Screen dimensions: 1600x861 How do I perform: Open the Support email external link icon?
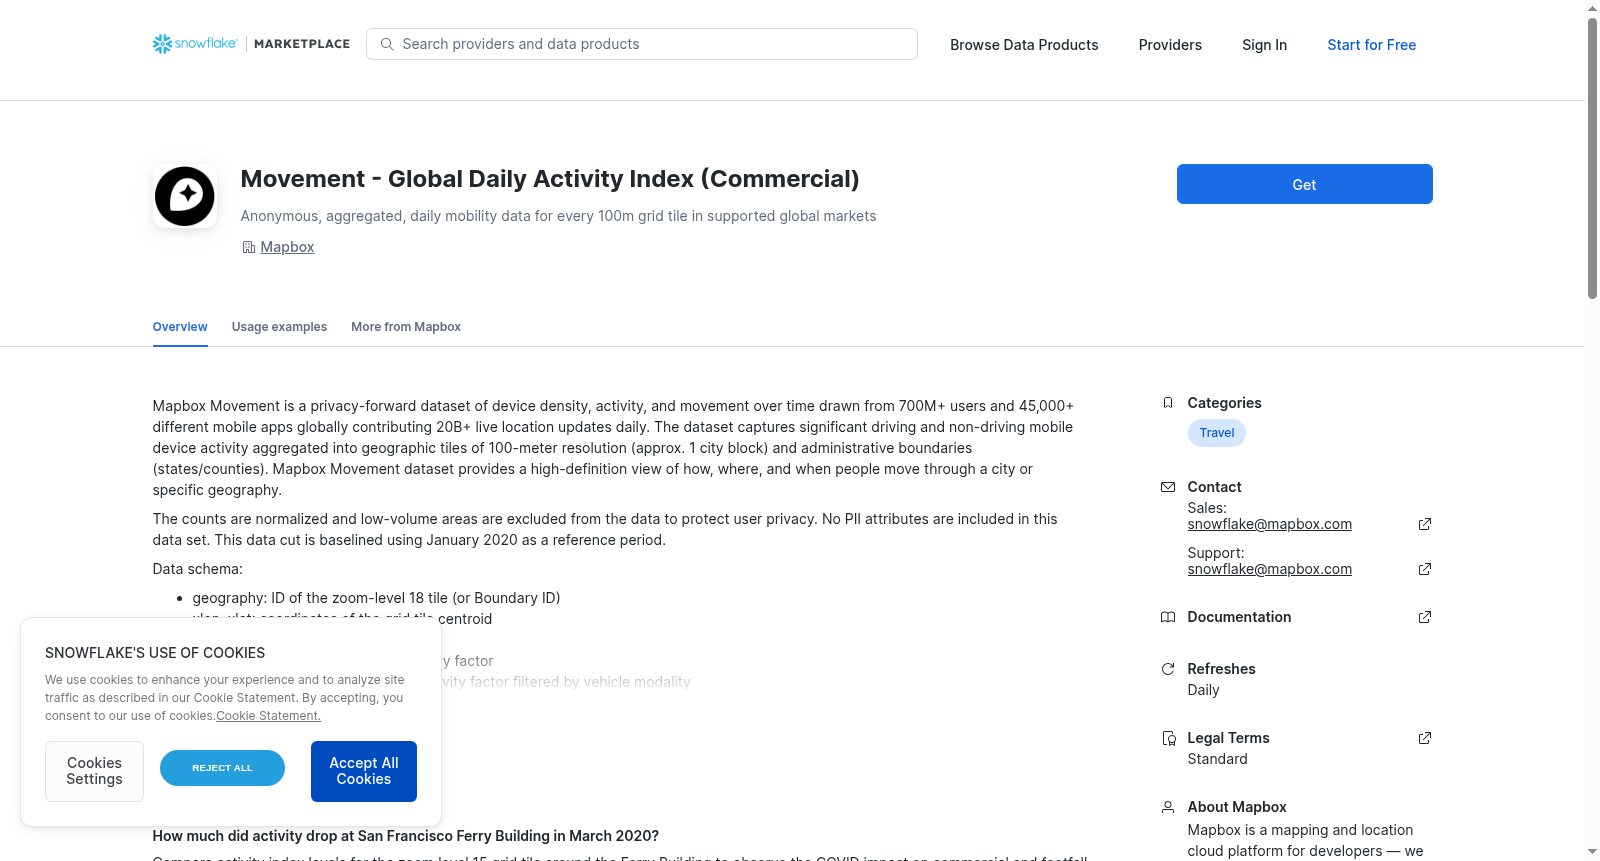[1425, 569]
